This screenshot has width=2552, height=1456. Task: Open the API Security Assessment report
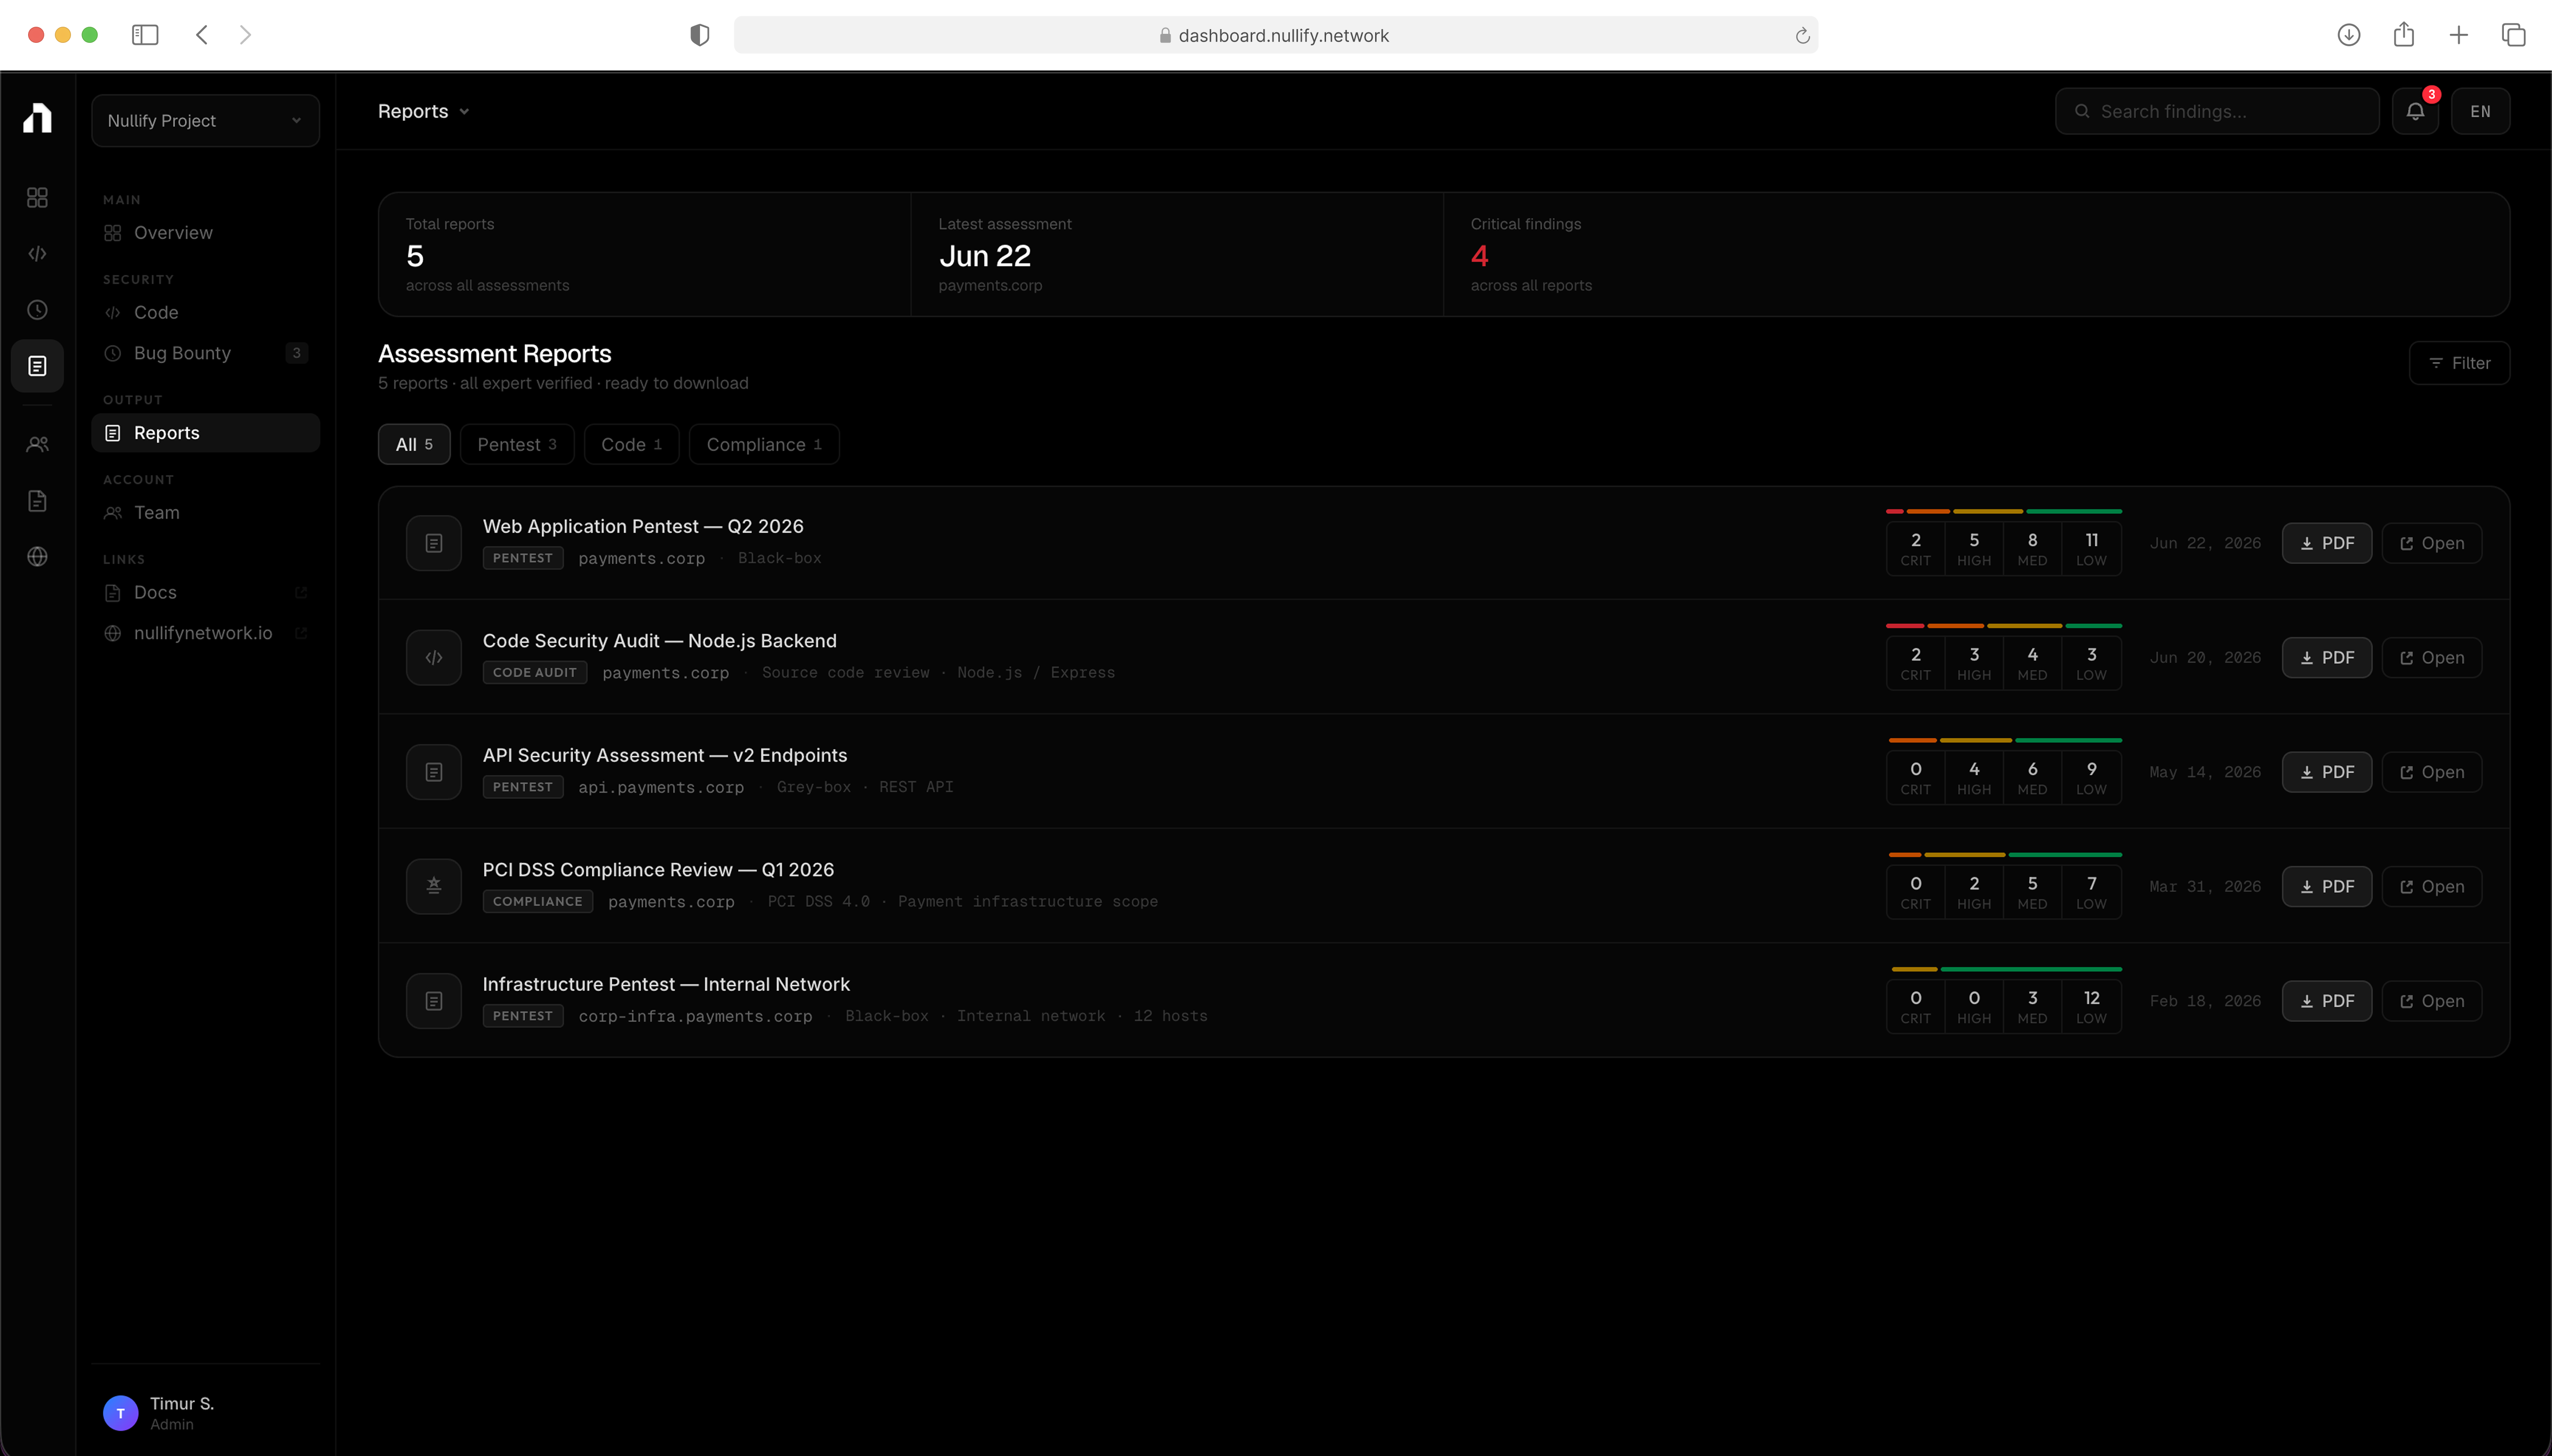(2431, 772)
